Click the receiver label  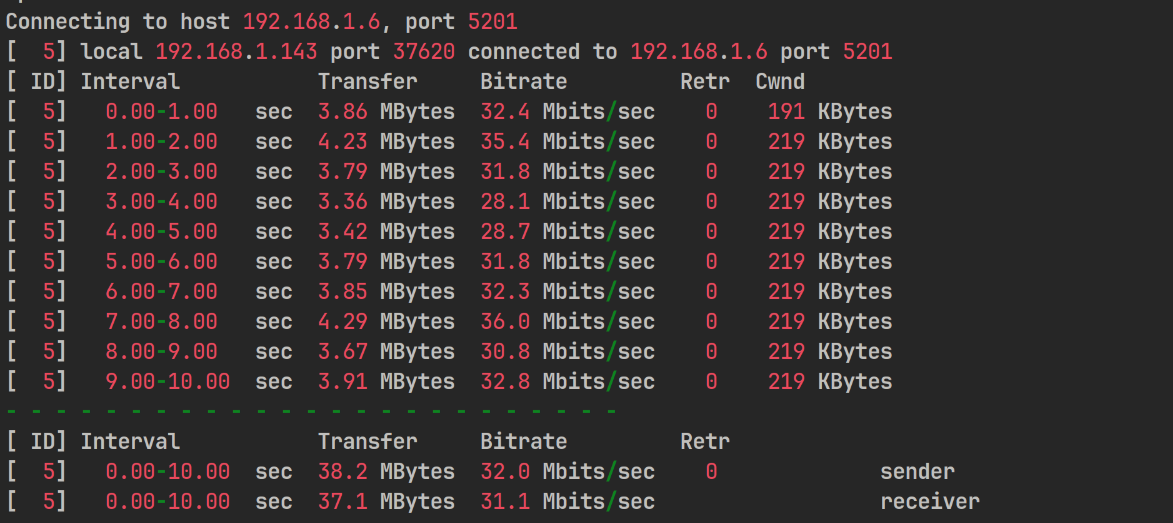coord(930,501)
